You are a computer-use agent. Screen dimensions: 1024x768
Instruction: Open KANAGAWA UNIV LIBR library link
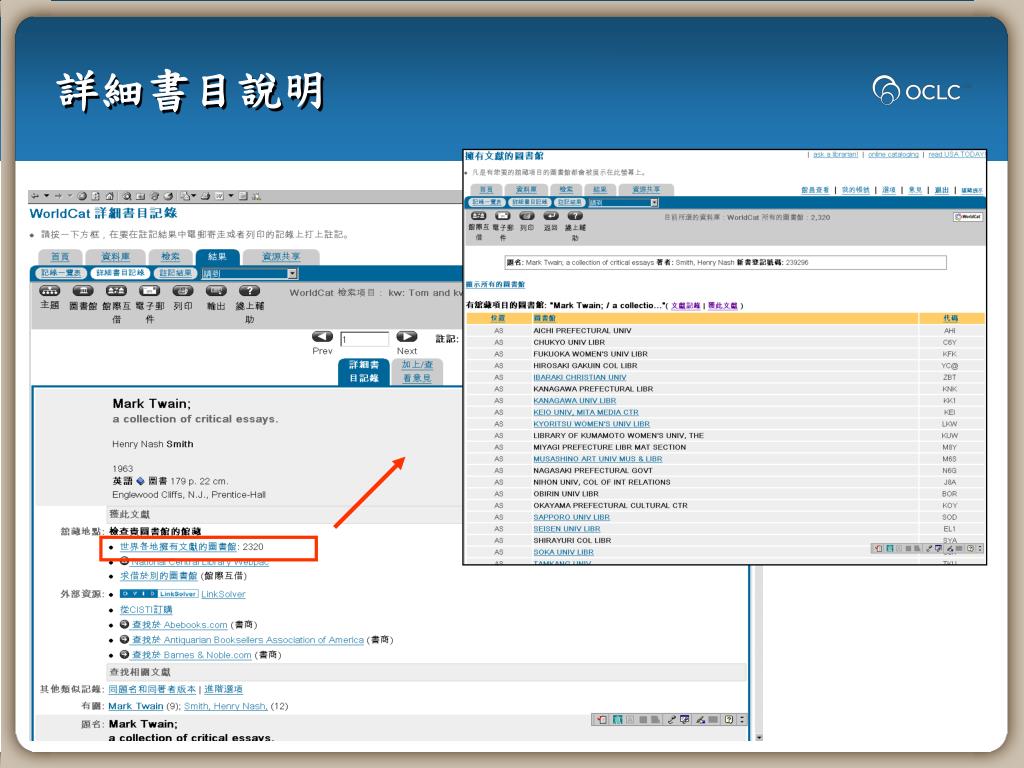coord(575,401)
